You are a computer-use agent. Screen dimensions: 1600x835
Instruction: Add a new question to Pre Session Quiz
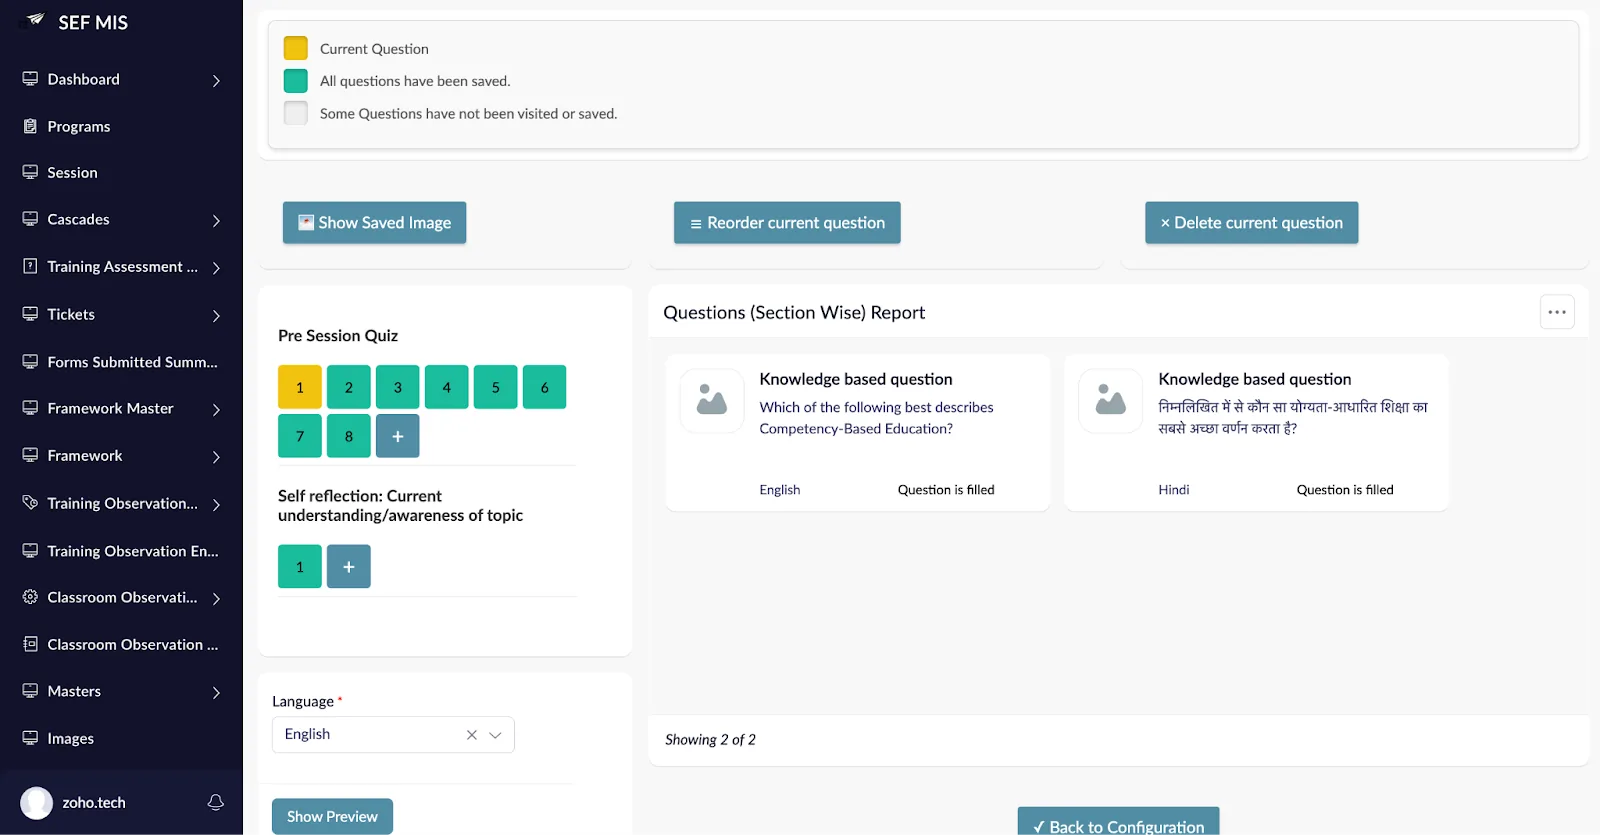[398, 436]
